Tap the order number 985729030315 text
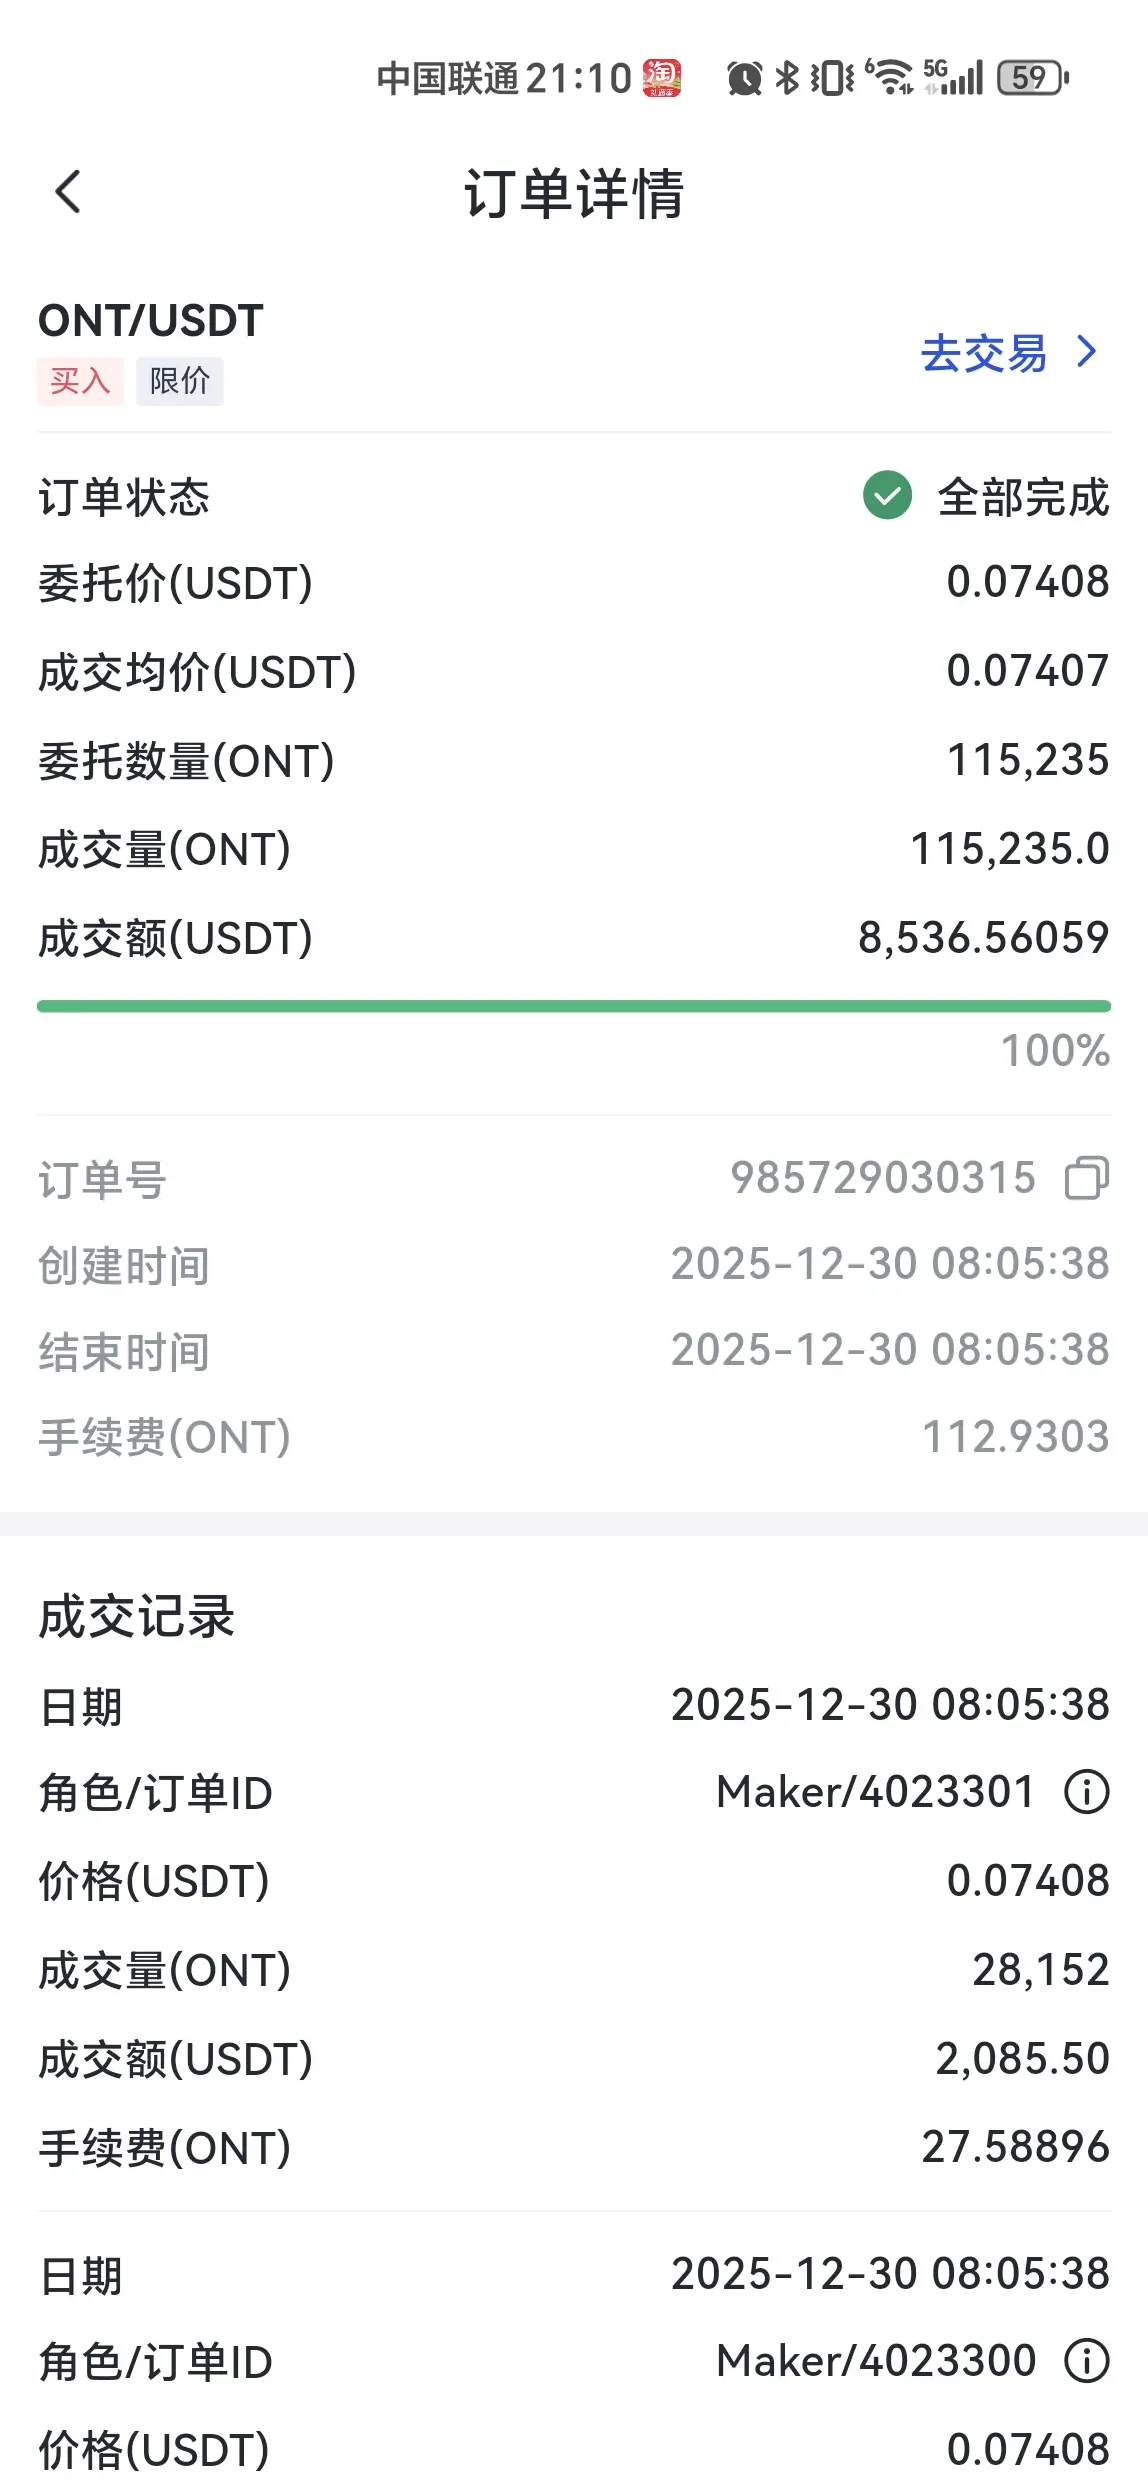Image resolution: width=1148 pixels, height=2492 pixels. pyautogui.click(x=883, y=1178)
